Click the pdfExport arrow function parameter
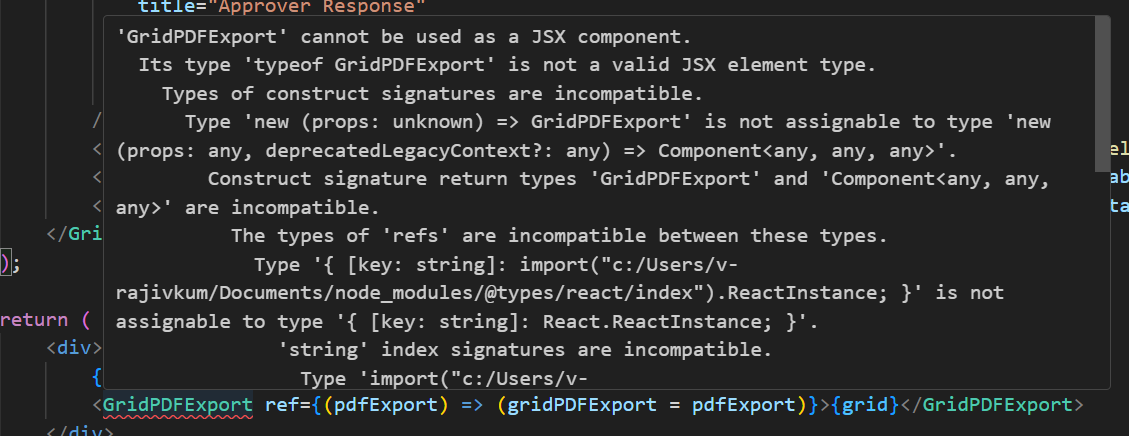This screenshot has height=436, width=1129. 375,405
